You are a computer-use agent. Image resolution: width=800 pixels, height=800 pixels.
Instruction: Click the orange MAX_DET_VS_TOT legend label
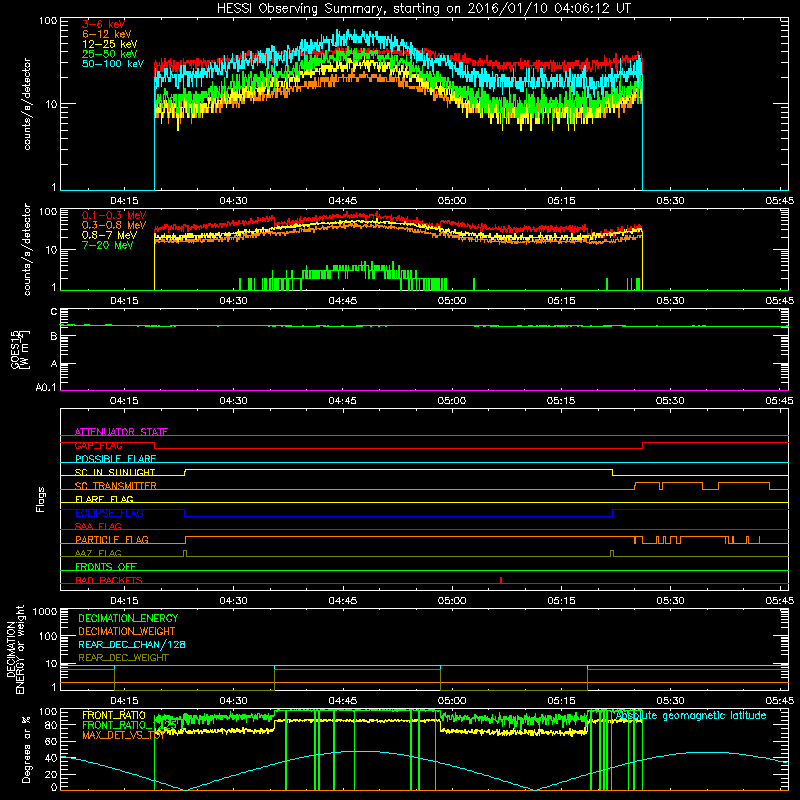click(123, 735)
